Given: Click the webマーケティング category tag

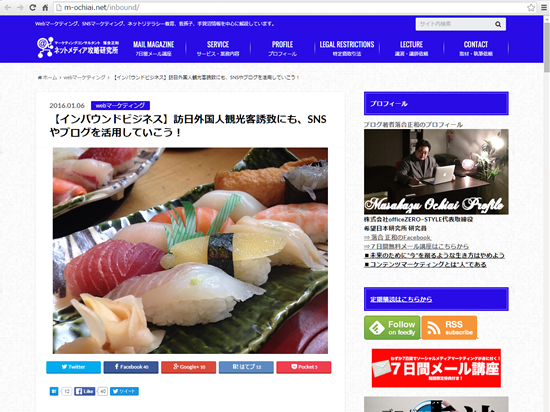Looking at the screenshot, I should [120, 106].
